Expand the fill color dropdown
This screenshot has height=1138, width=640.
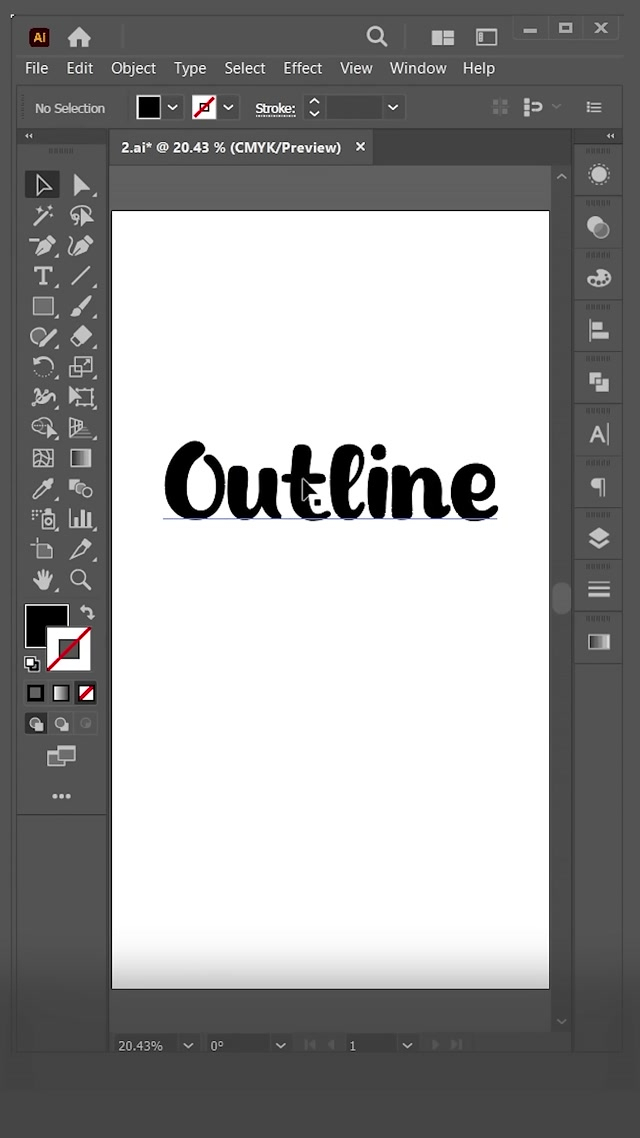(174, 108)
